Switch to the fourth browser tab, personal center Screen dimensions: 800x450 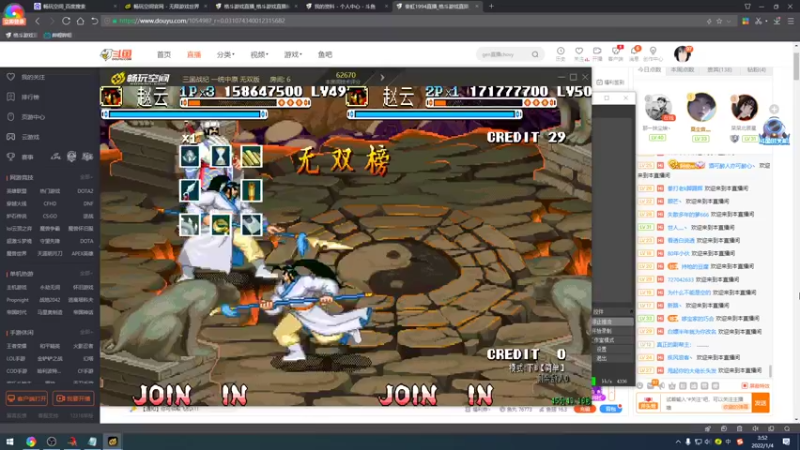(x=347, y=6)
